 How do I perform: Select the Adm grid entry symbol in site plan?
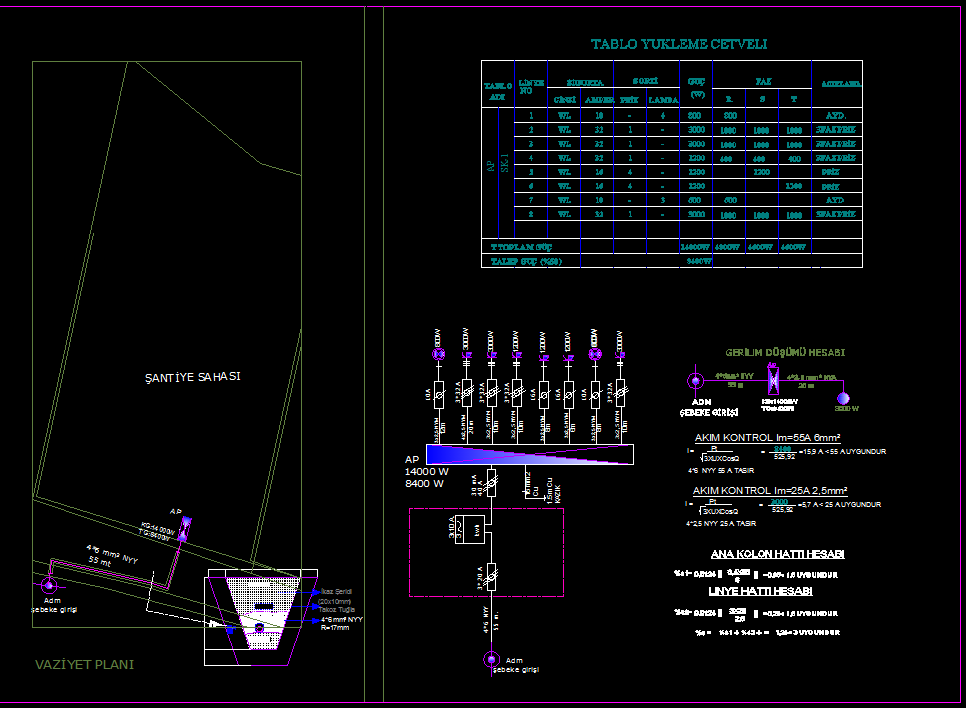47,586
